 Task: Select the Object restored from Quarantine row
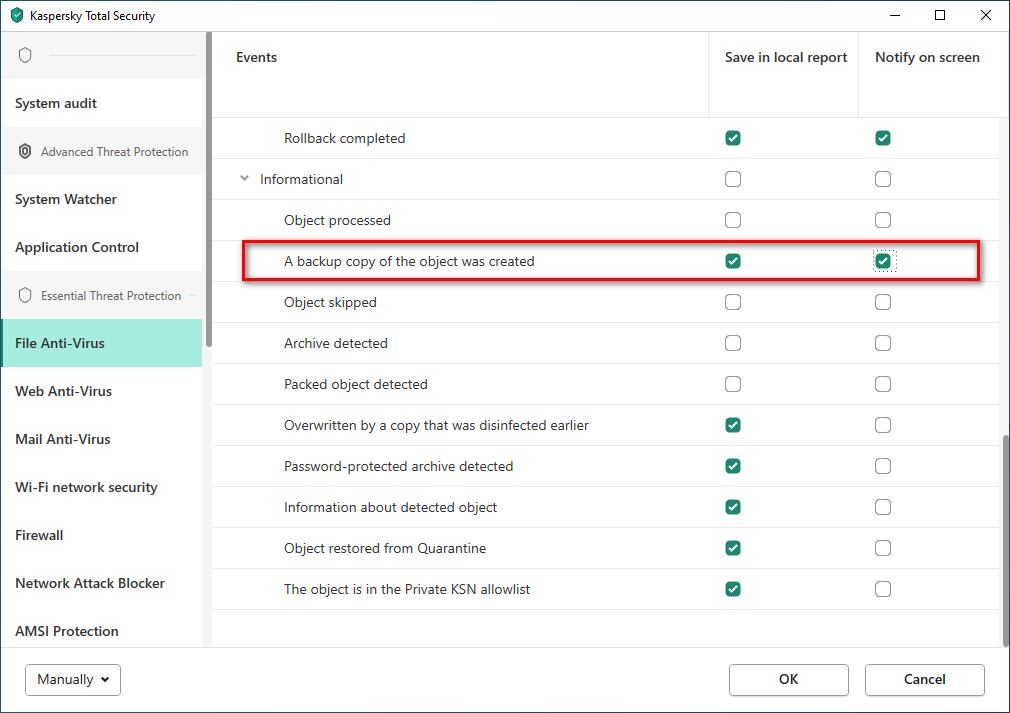pyautogui.click(x=385, y=548)
